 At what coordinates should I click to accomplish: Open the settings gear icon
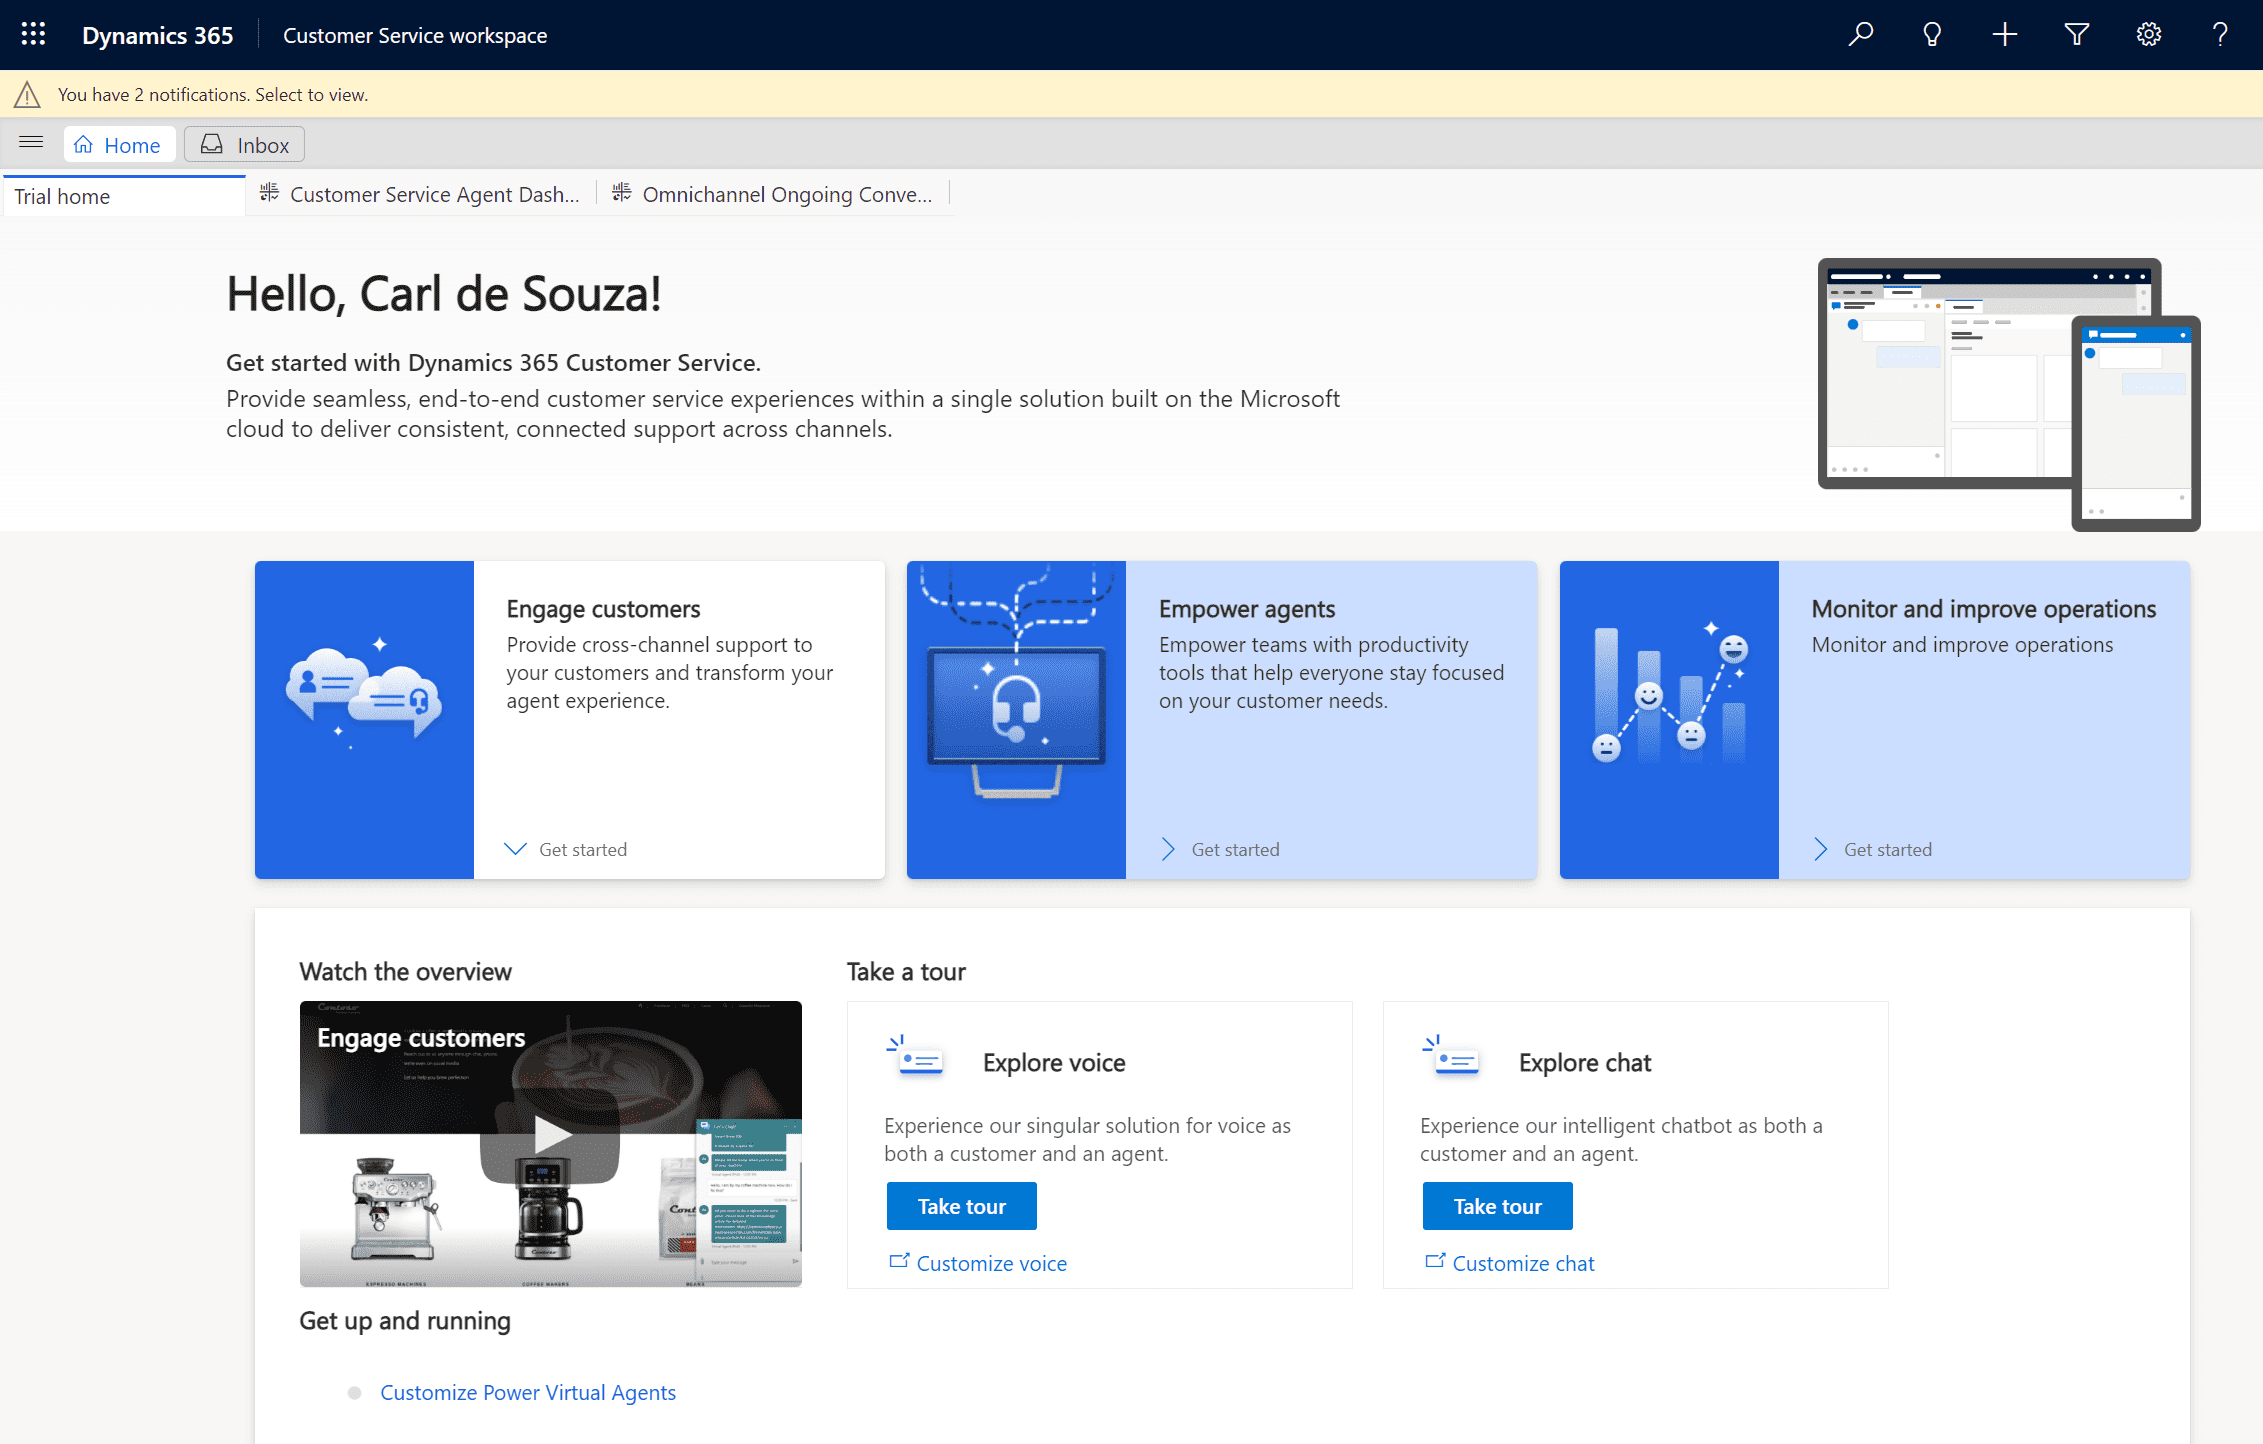(2149, 35)
